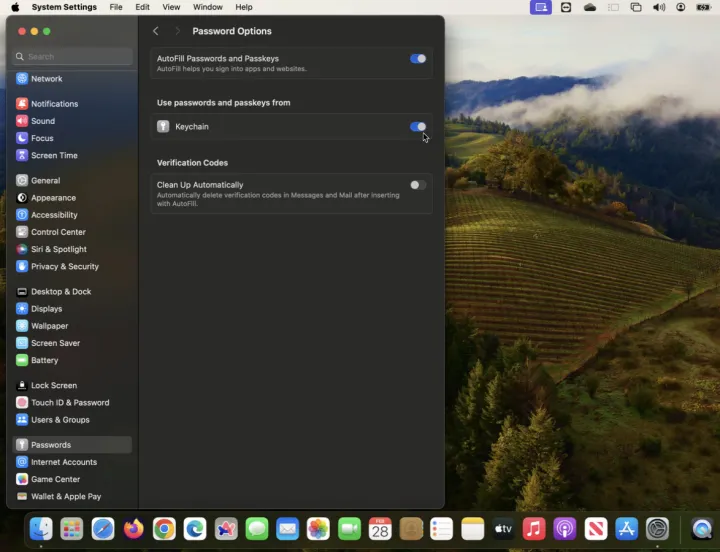Select Passwords in the sidebar
The image size is (720, 552).
click(x=50, y=445)
